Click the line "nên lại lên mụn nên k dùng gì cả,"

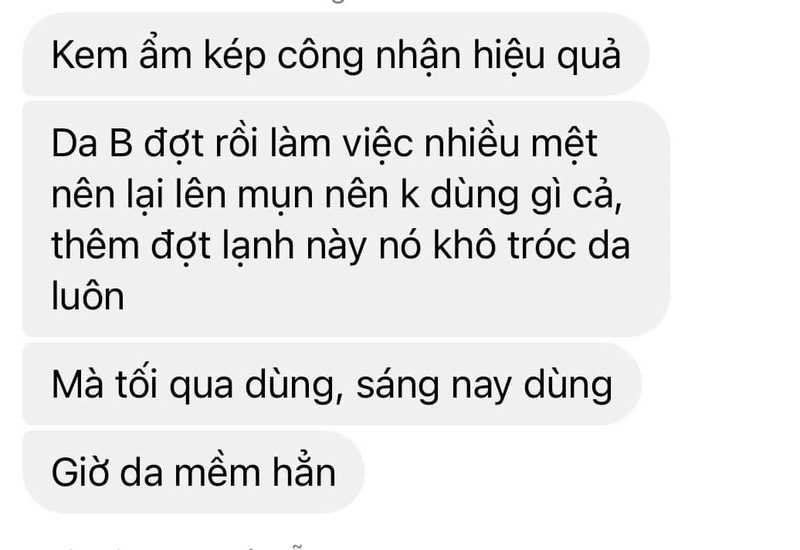pyautogui.click(x=337, y=195)
